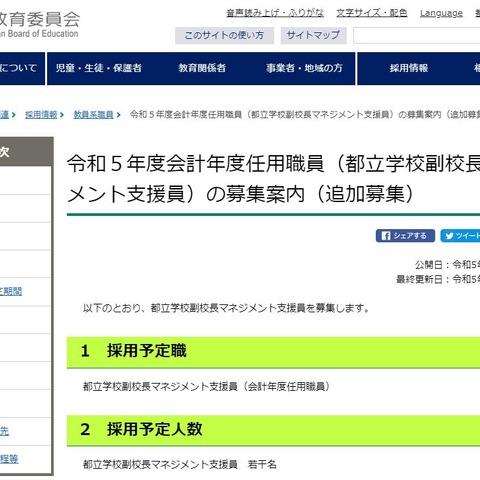Open 文字サイズ・配色 settings link

[372, 13]
